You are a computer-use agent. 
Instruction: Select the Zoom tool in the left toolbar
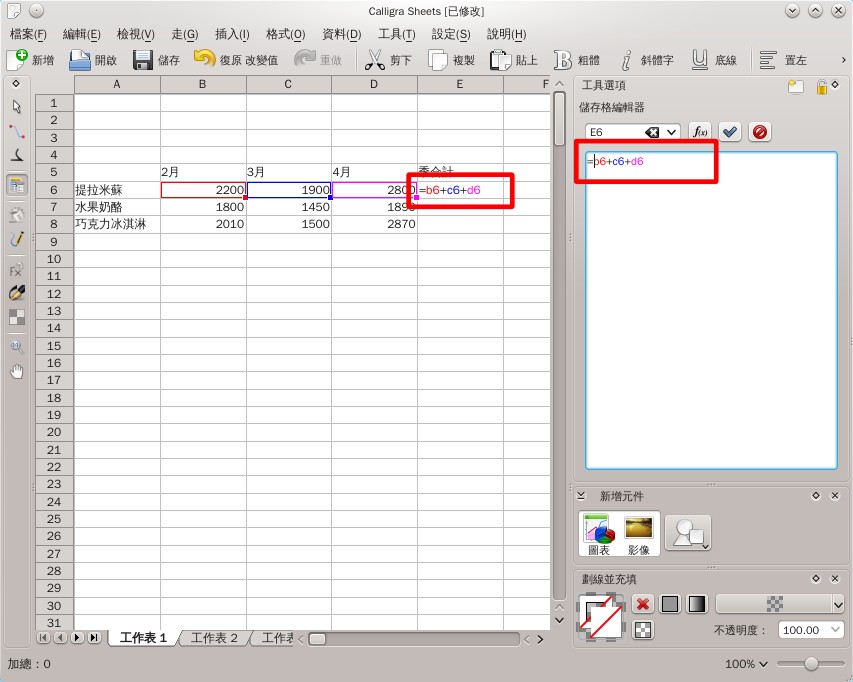coord(16,346)
